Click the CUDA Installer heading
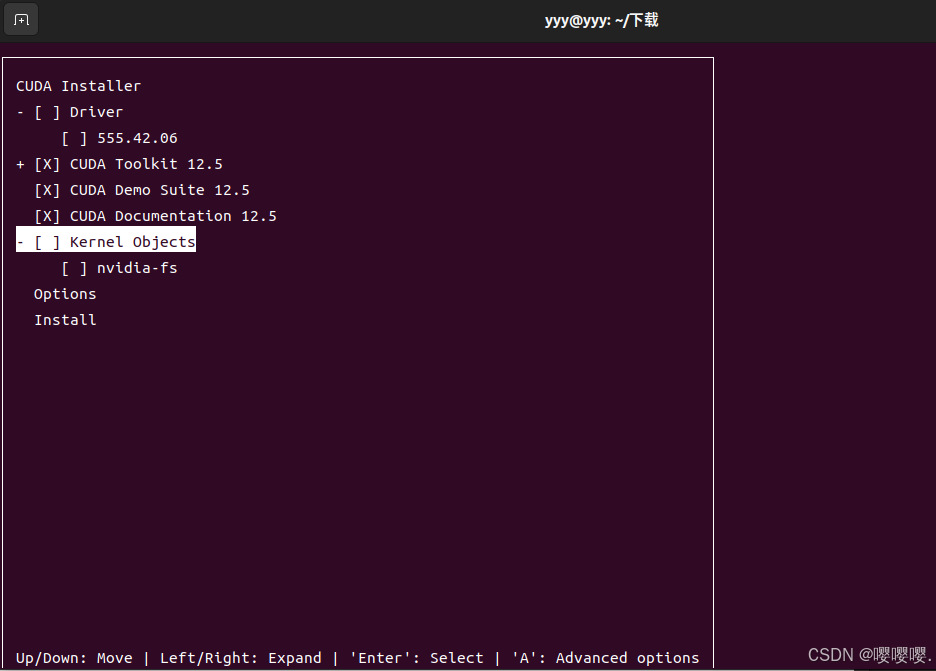936x671 pixels. (x=78, y=85)
